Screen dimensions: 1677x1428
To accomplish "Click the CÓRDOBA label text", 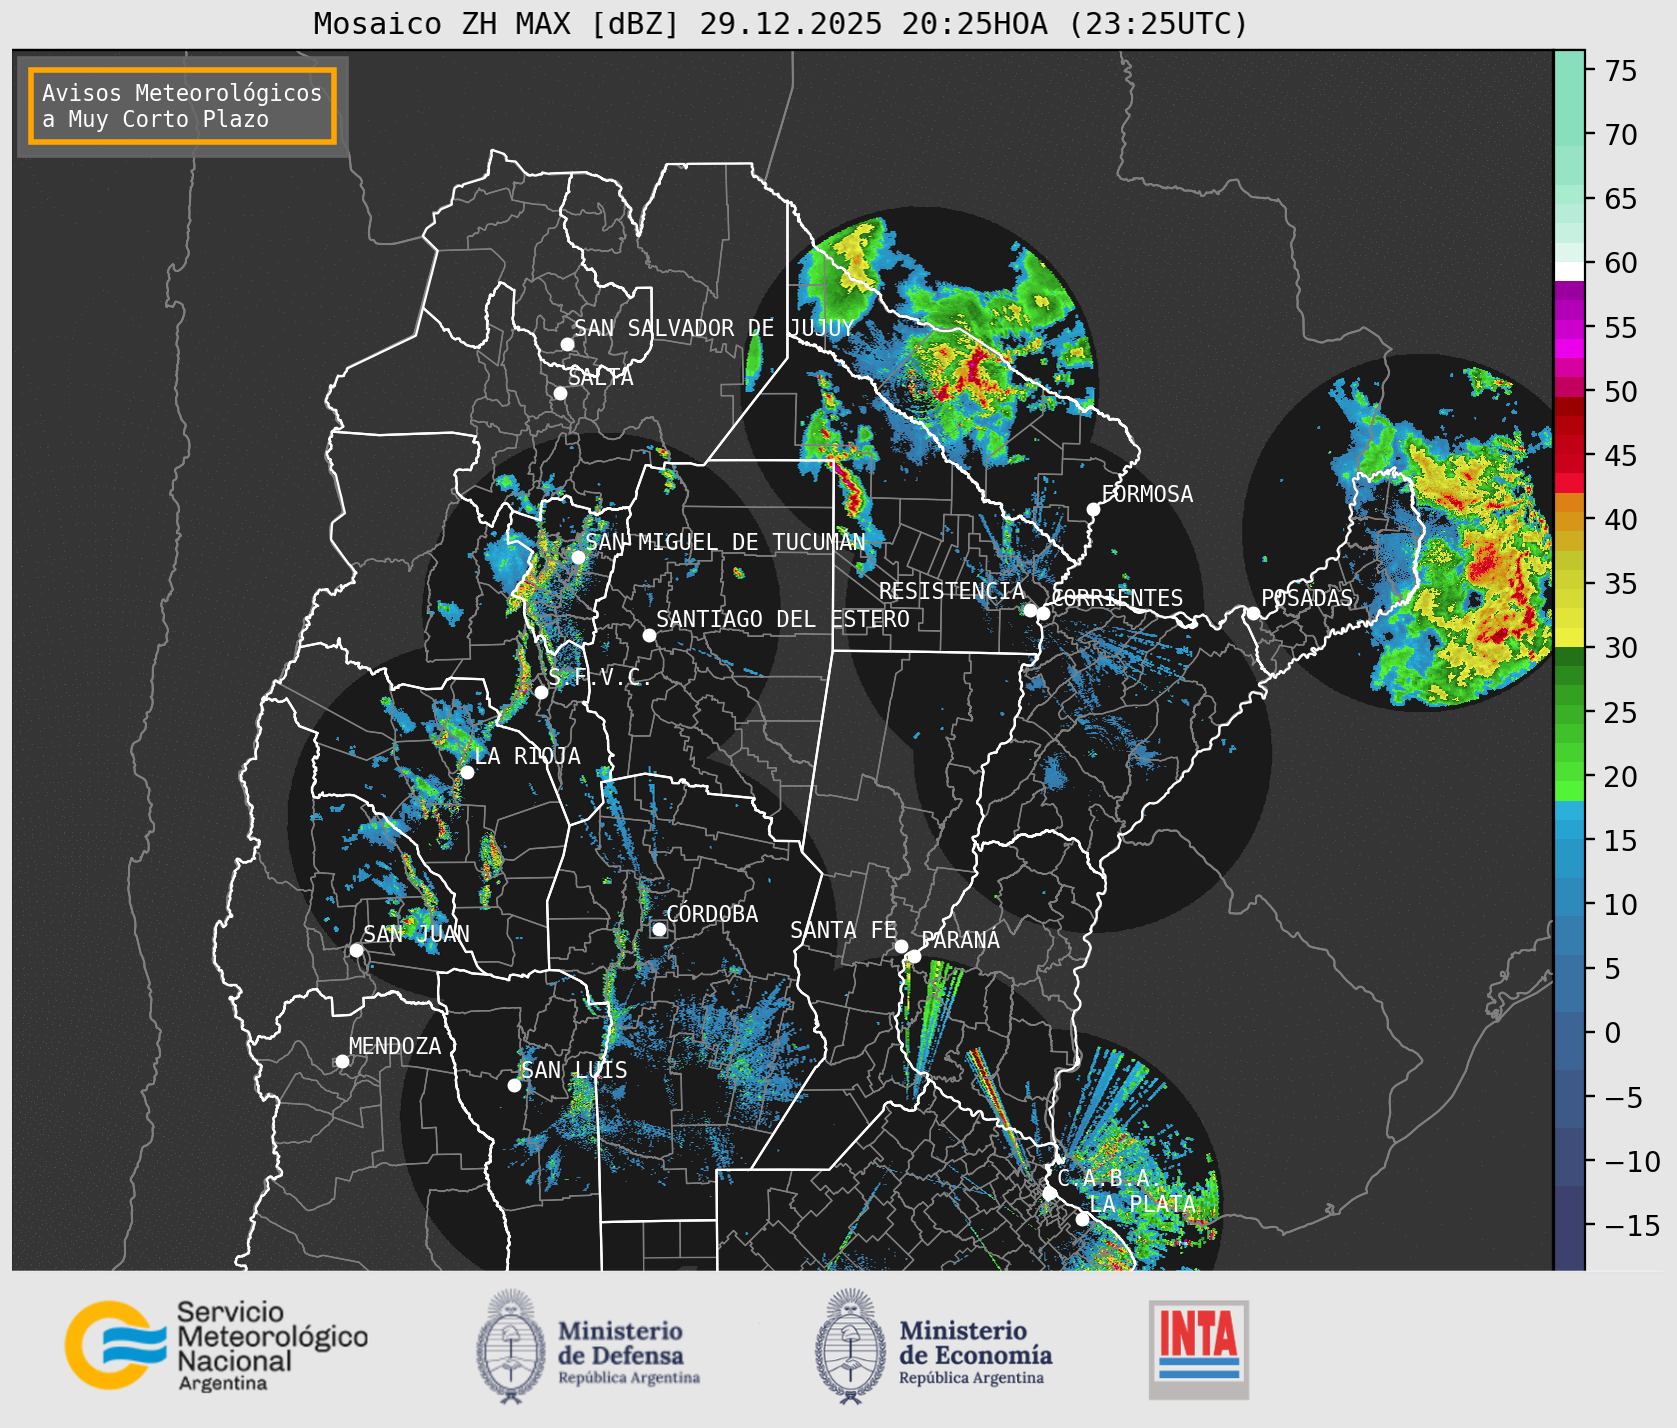I will pyautogui.click(x=712, y=913).
